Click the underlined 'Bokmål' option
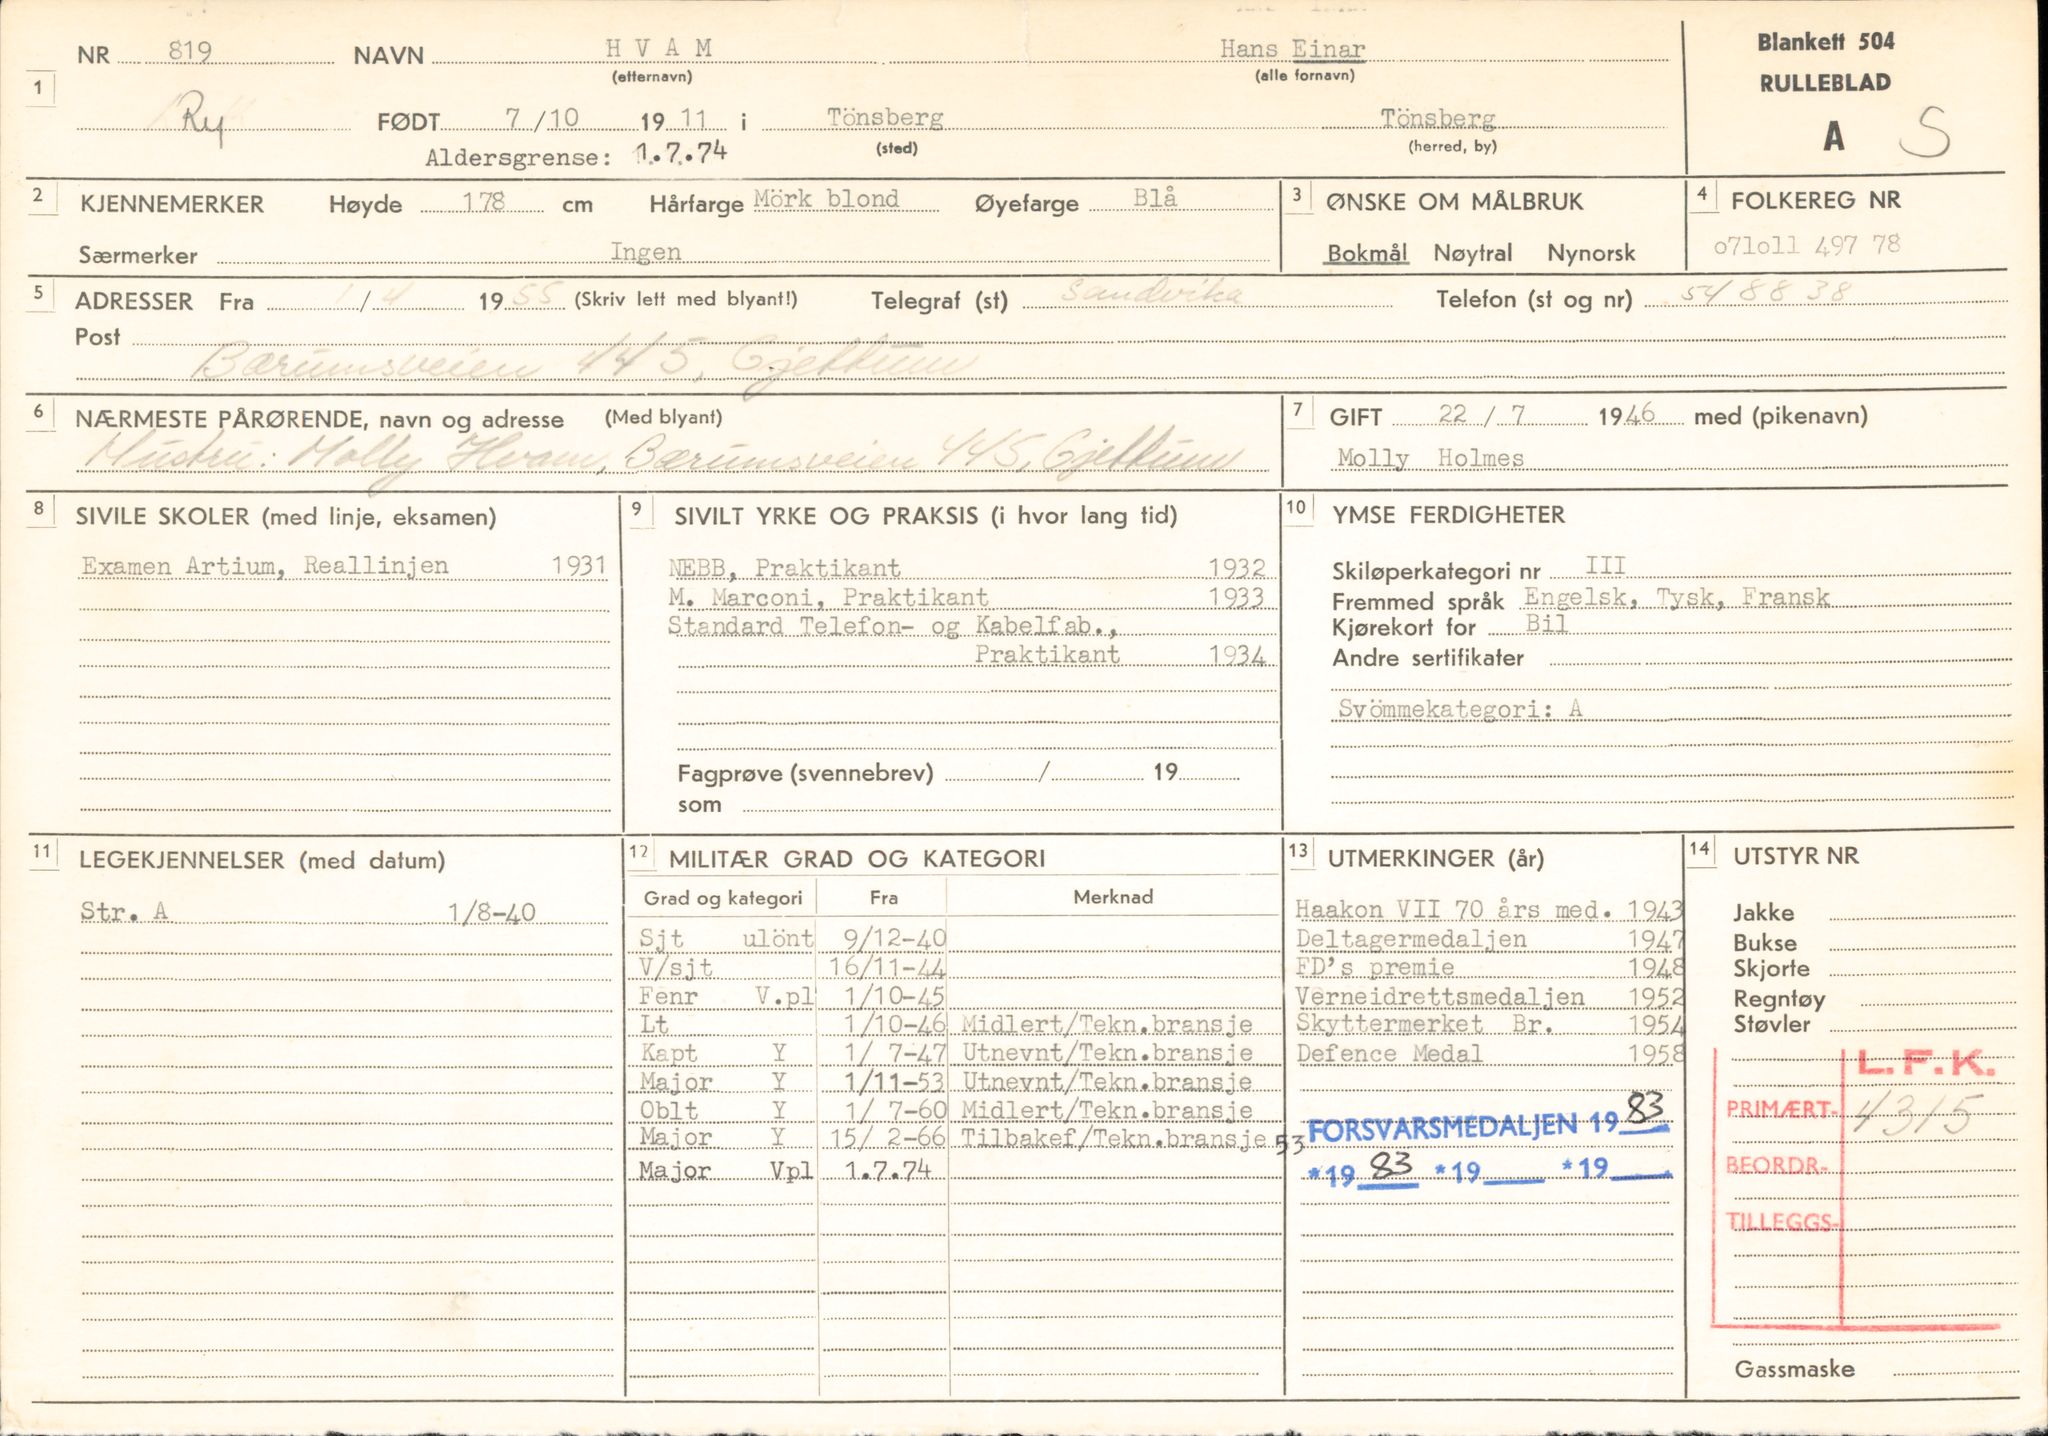The width and height of the screenshot is (2048, 1436). point(1367,253)
